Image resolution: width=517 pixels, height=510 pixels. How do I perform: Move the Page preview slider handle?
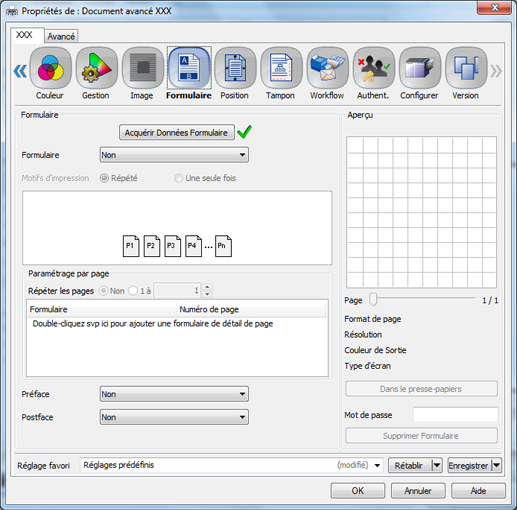373,299
